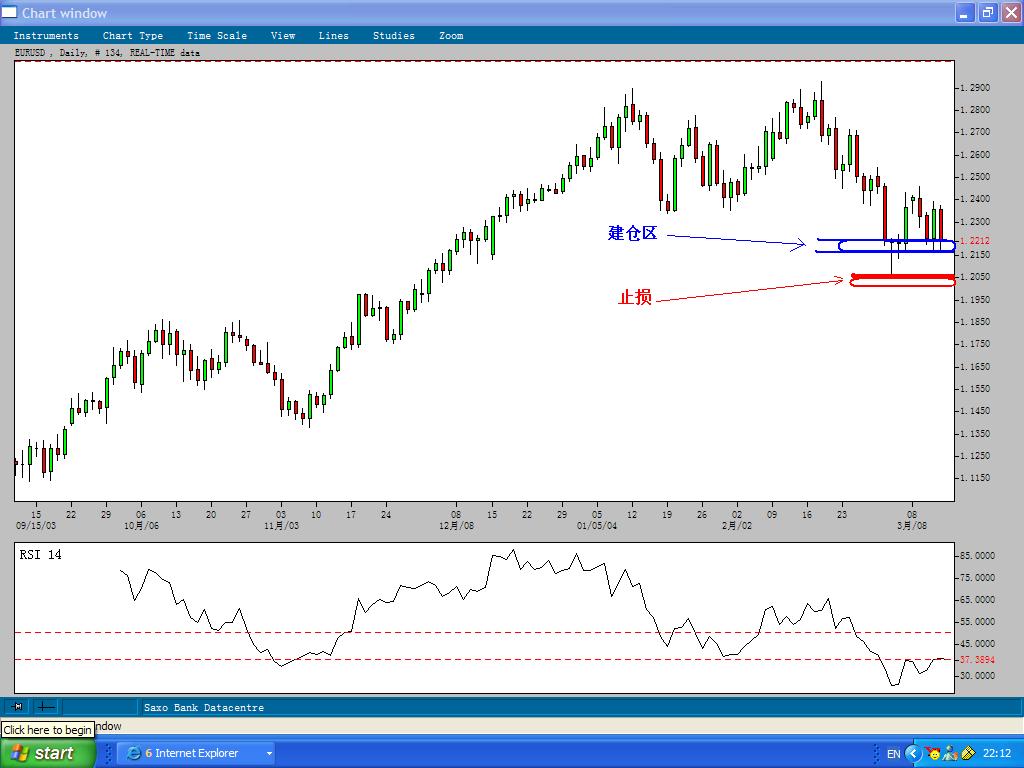Open the Instruments menu
Image resolution: width=1024 pixels, height=768 pixels.
click(x=46, y=36)
